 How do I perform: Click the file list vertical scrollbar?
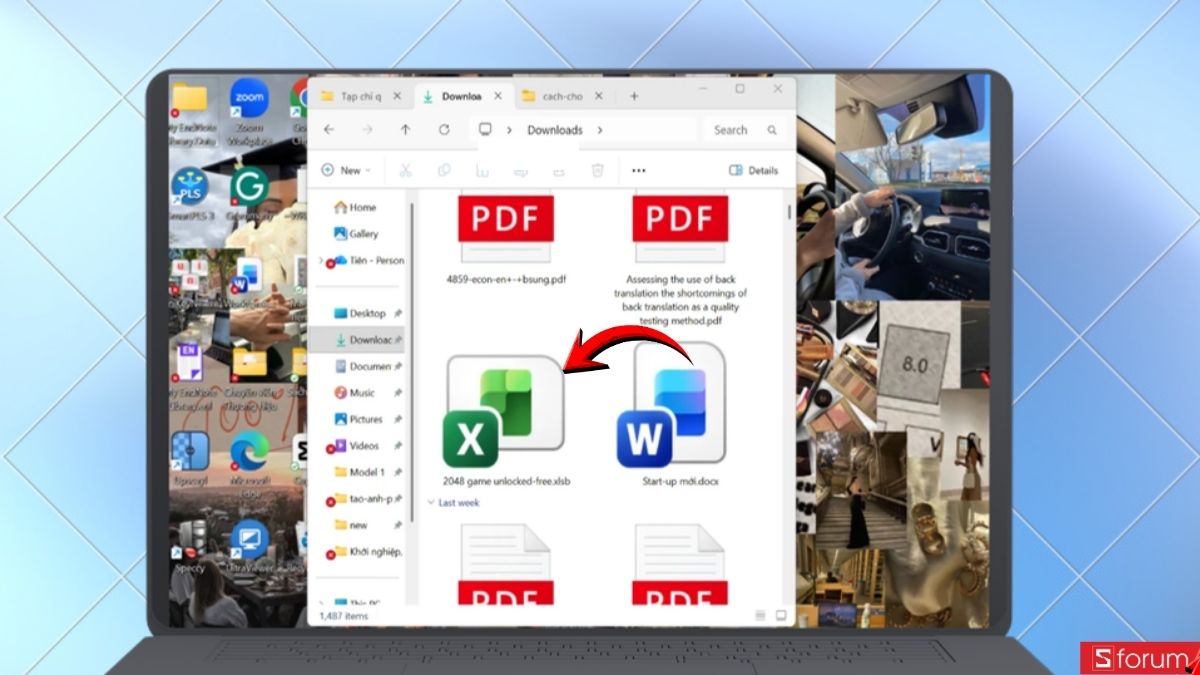pyautogui.click(x=789, y=213)
